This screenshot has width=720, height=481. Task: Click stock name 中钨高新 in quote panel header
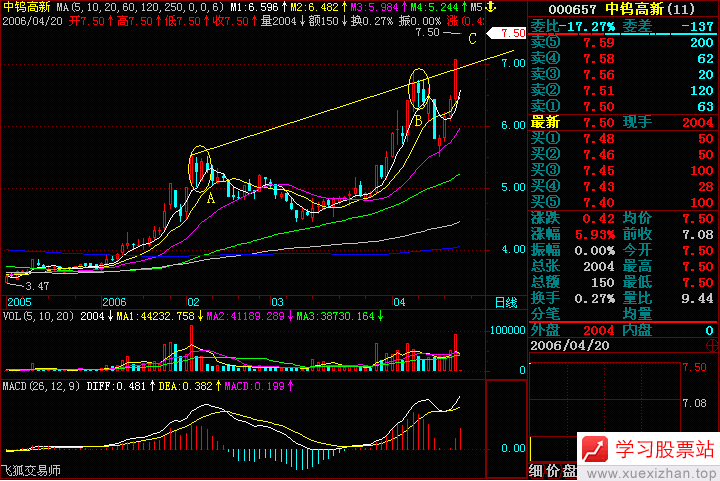[634, 9]
